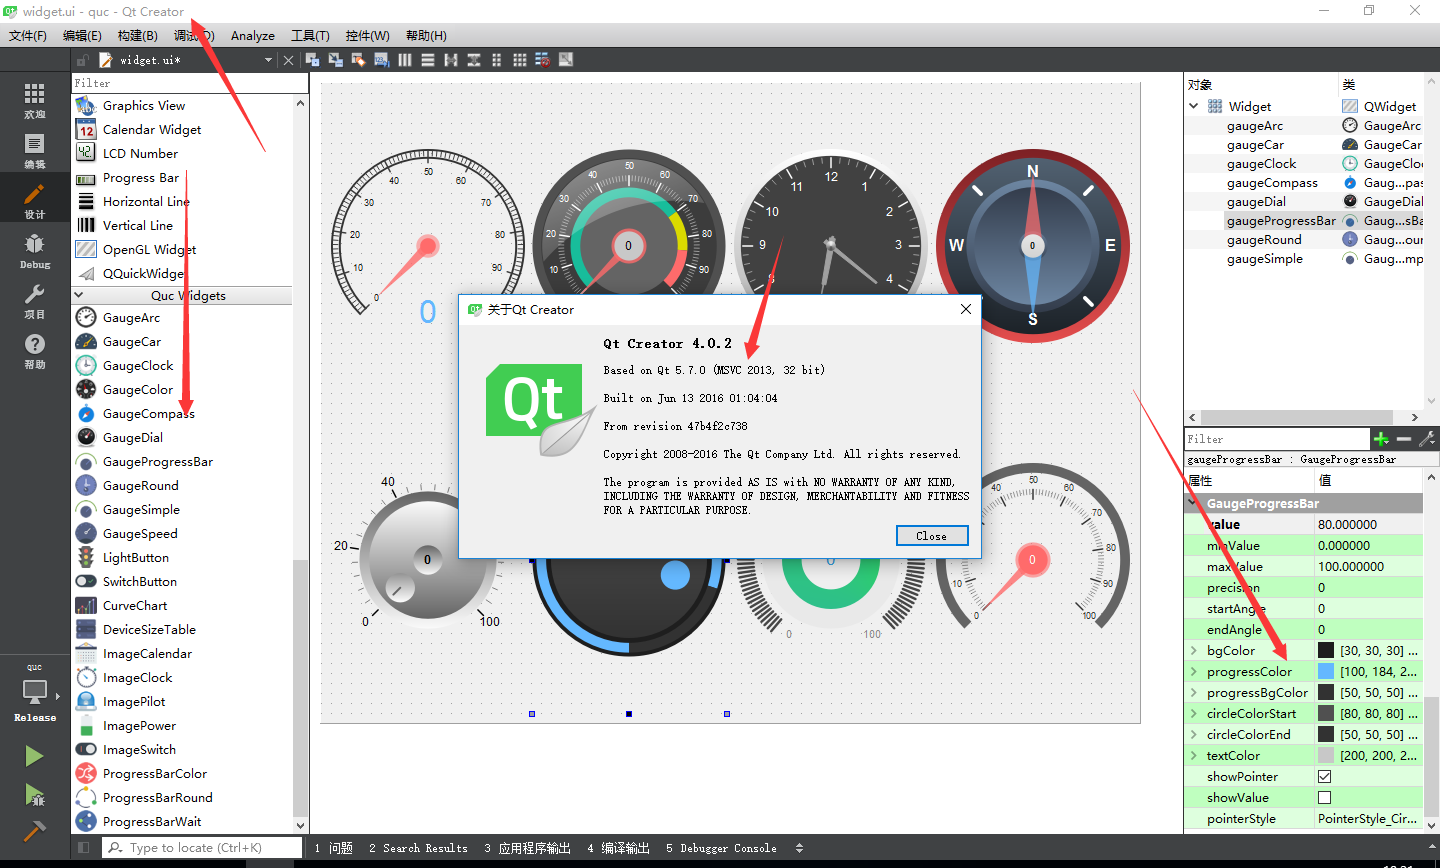Click the Break Layout toolbar icon

543,60
